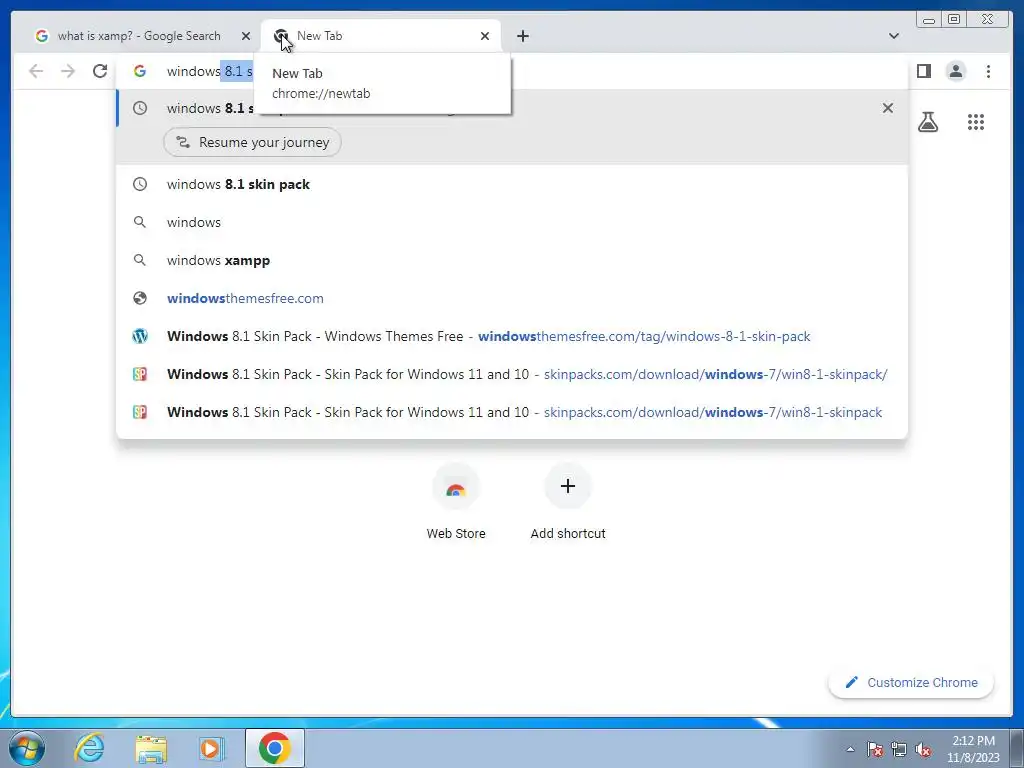Click in the address bar text field
The height and width of the screenshot is (768, 1024).
512,71
